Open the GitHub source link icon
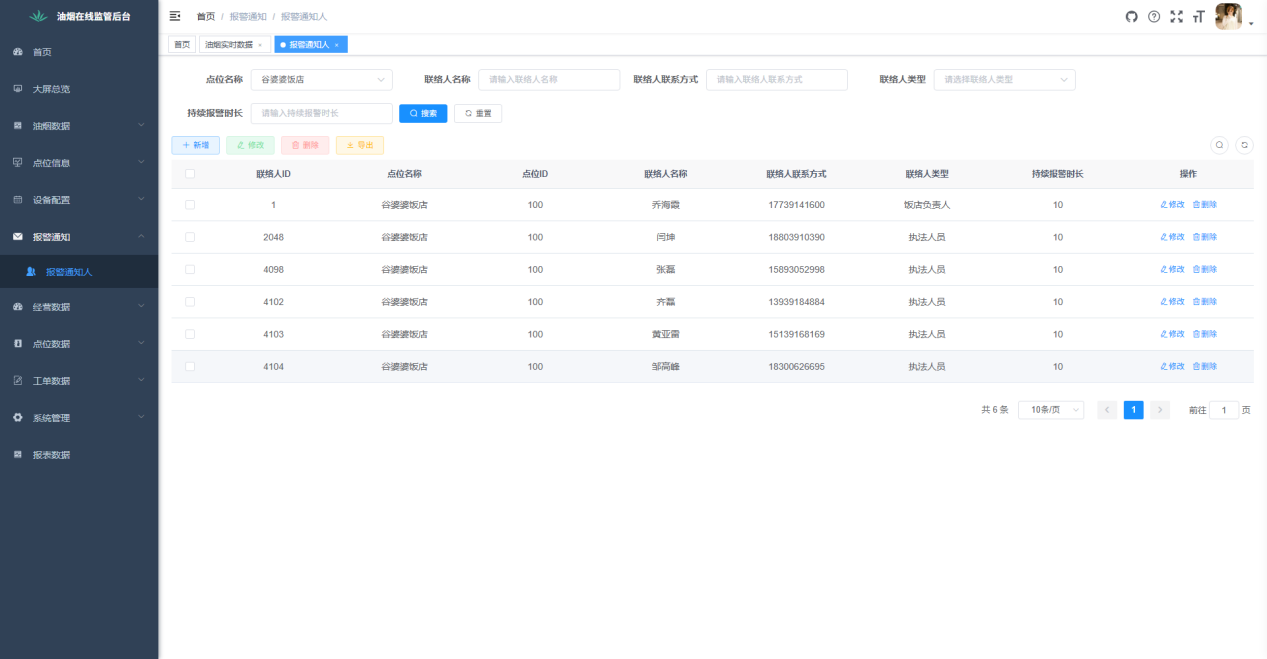1267x659 pixels. pos(1132,16)
